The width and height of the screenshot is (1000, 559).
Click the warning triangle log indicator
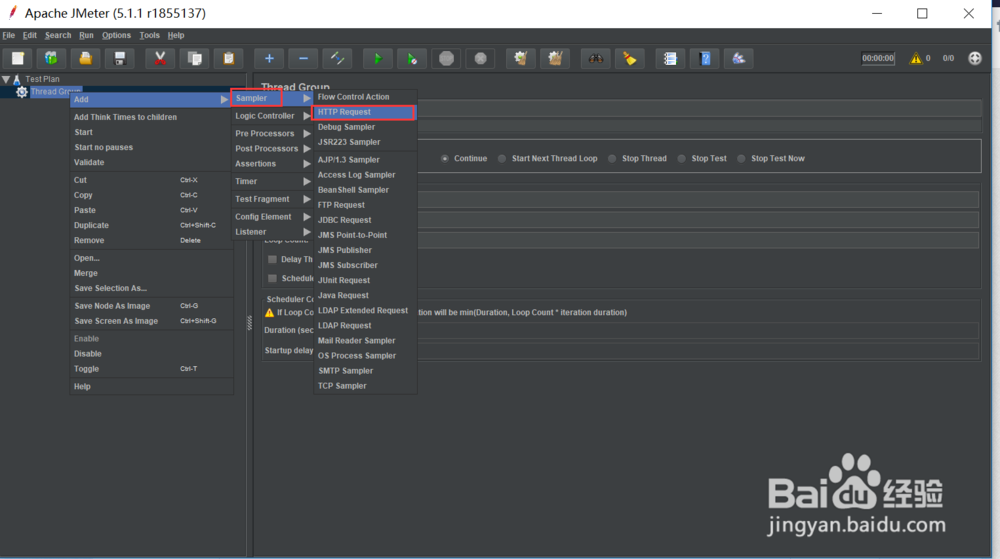(x=916, y=58)
